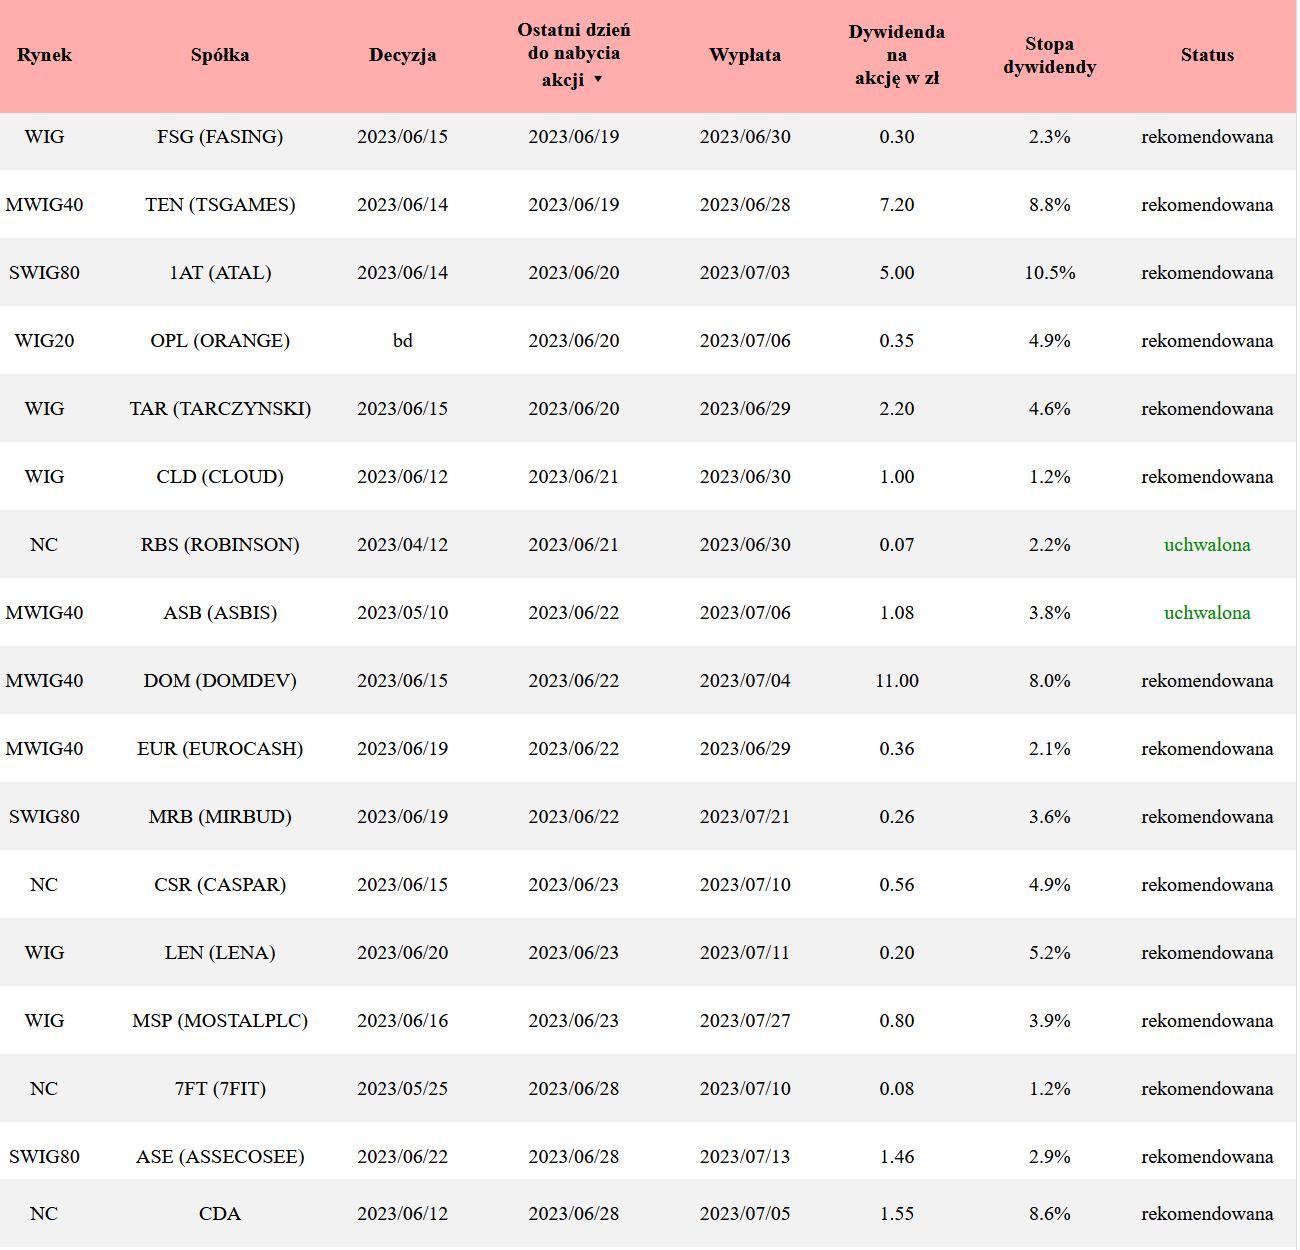
Task: Select the TEN (TSGAMES) company row
Action: click(x=220, y=205)
